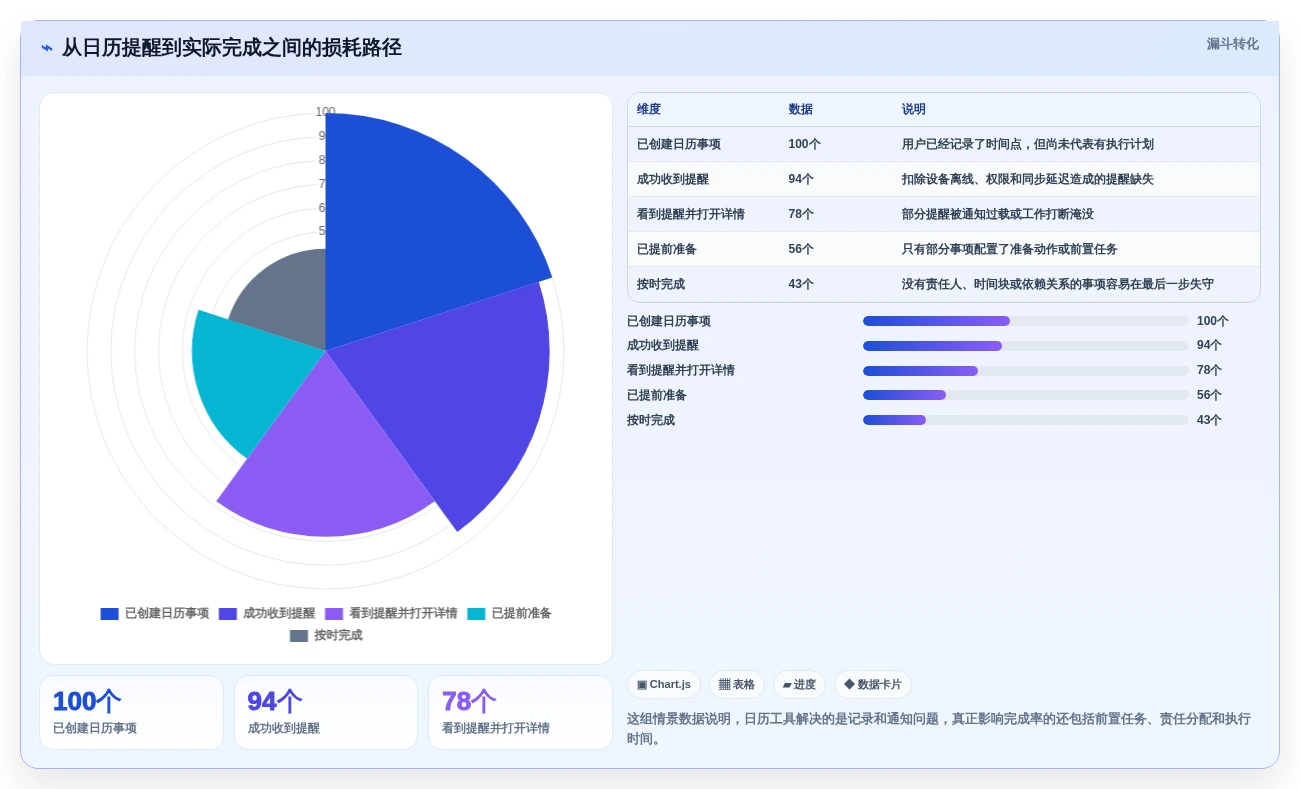
Task: Click the 按时完成 progress bar
Action: pos(1026,420)
